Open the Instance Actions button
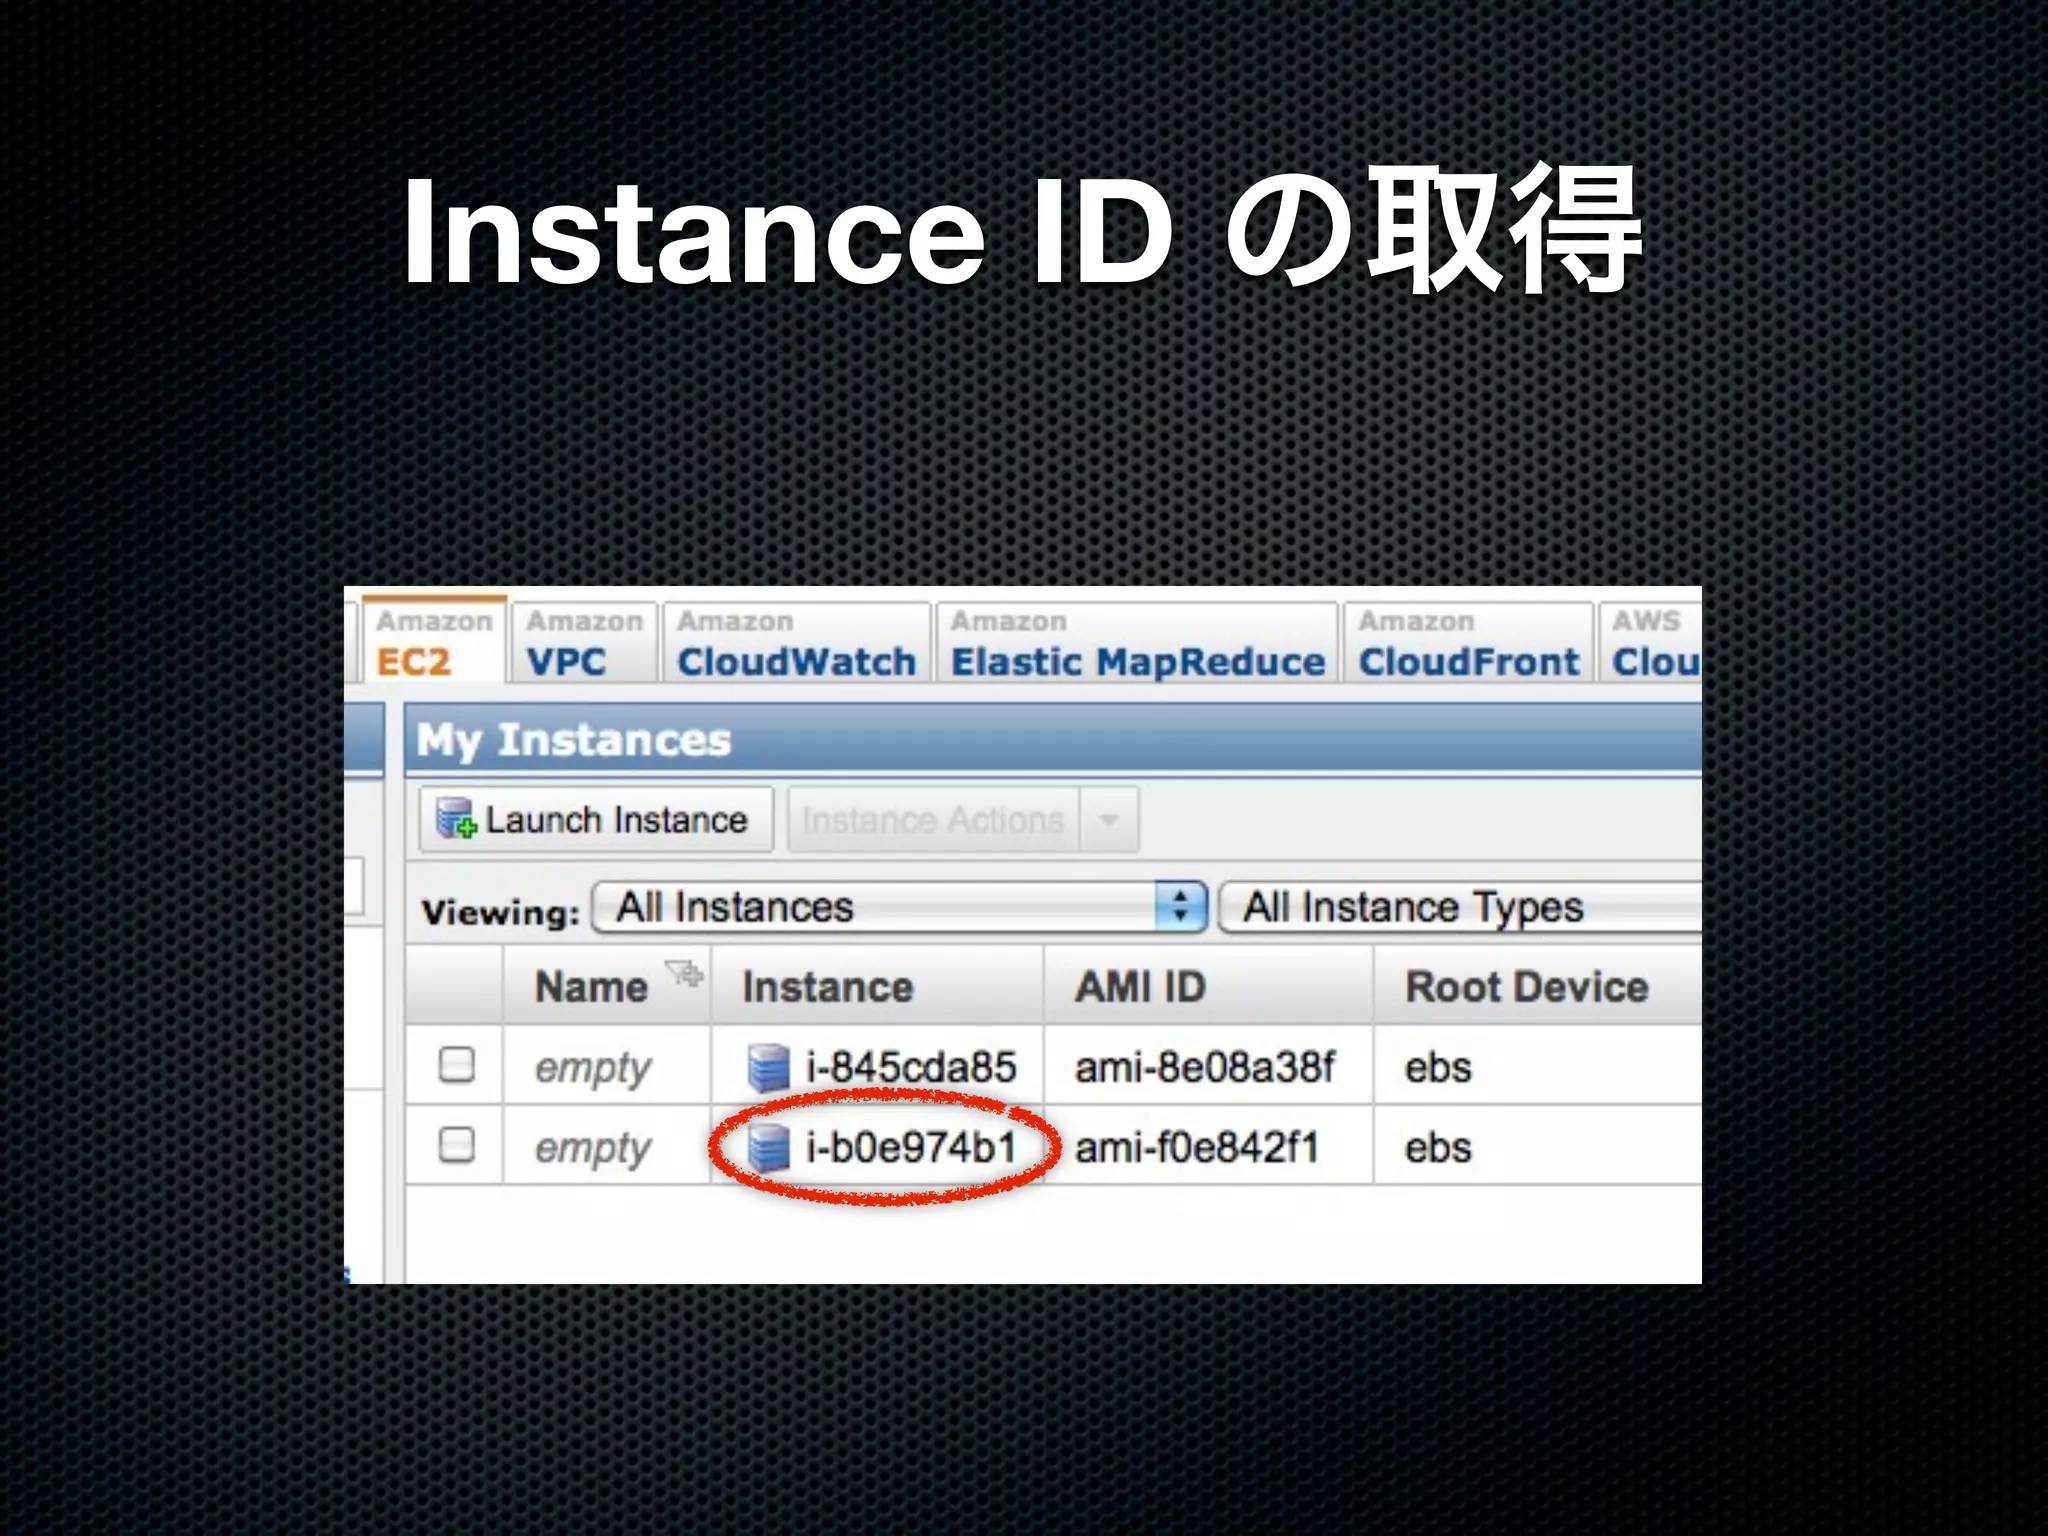Viewport: 2048px width, 1536px height. click(933, 820)
